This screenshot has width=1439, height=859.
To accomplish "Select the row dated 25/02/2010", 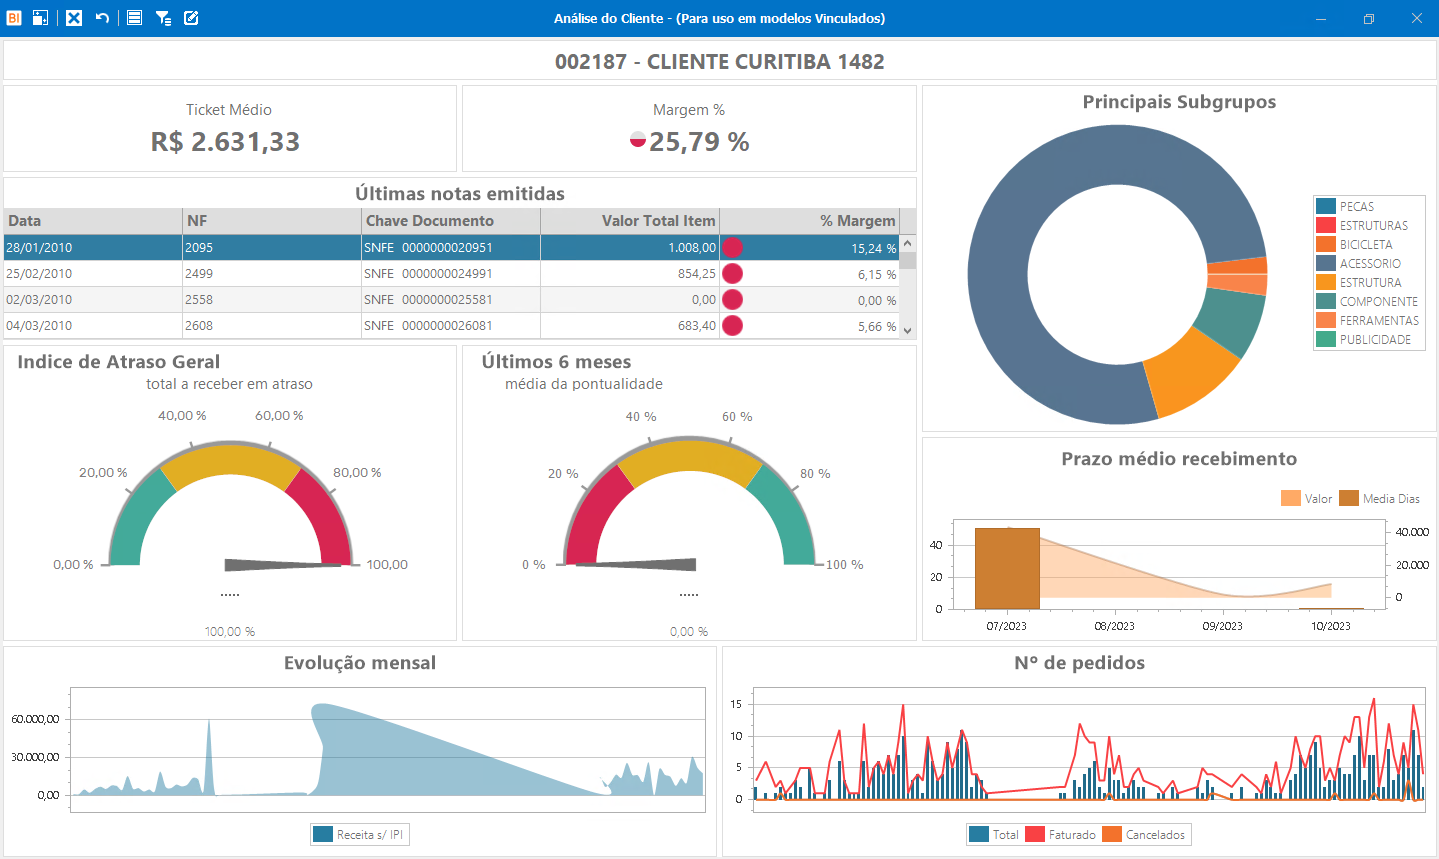I will (x=452, y=273).
